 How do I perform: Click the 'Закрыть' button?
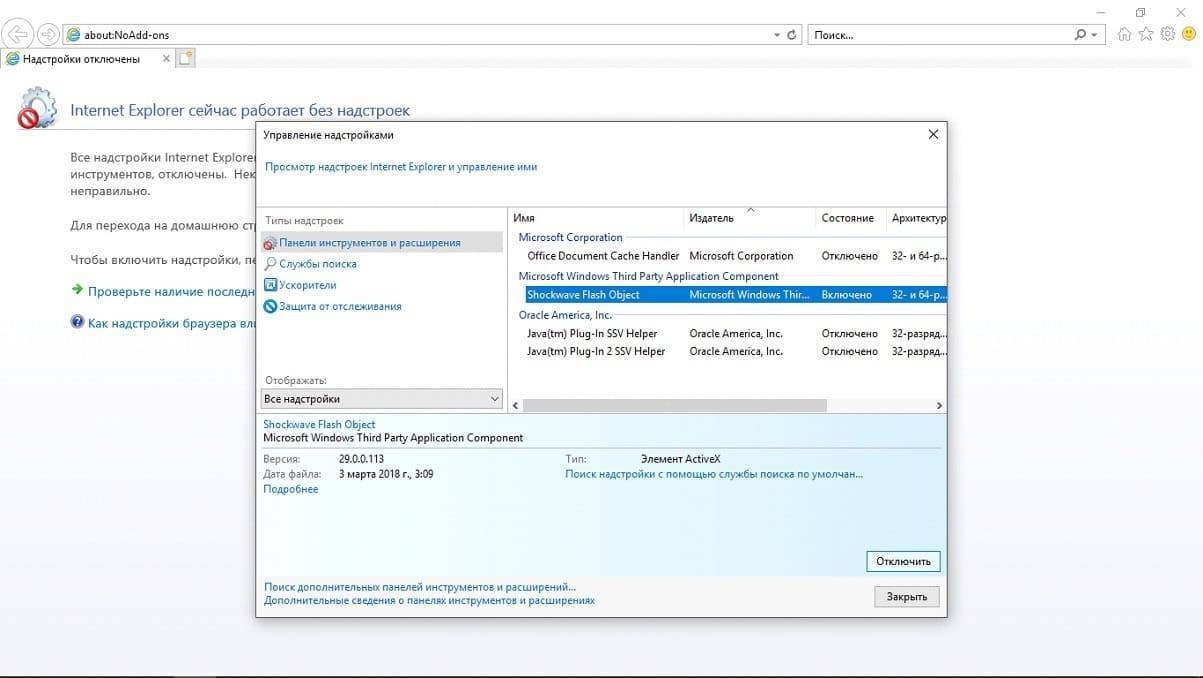coord(906,597)
